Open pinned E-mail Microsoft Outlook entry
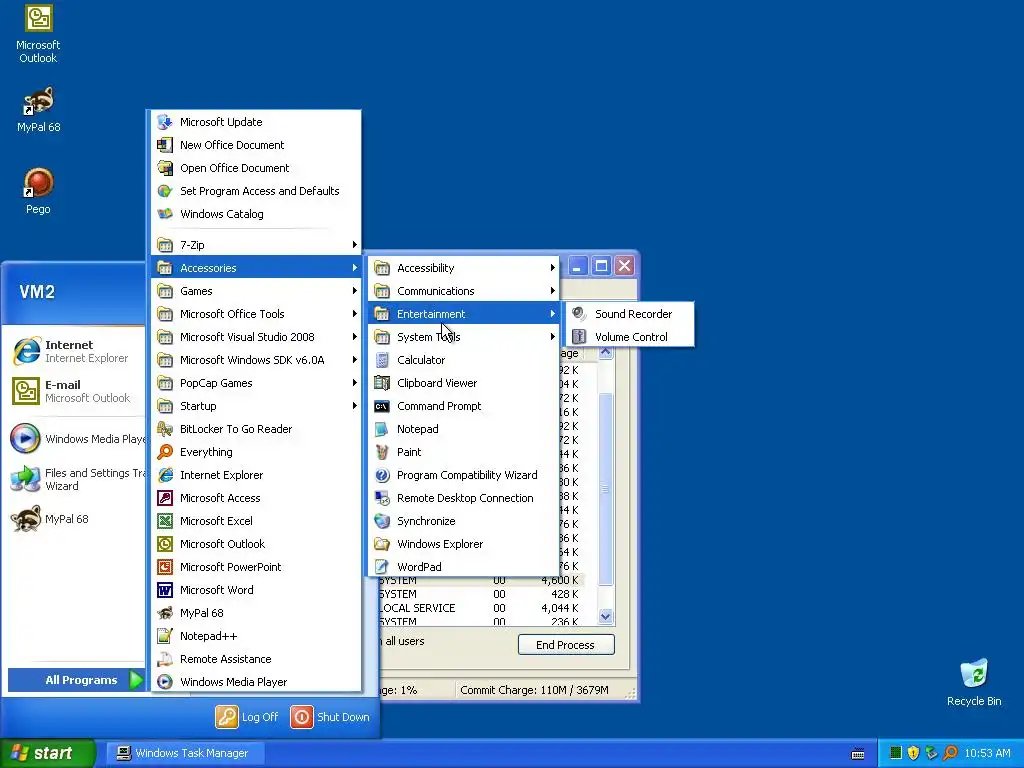 pyautogui.click(x=77, y=391)
